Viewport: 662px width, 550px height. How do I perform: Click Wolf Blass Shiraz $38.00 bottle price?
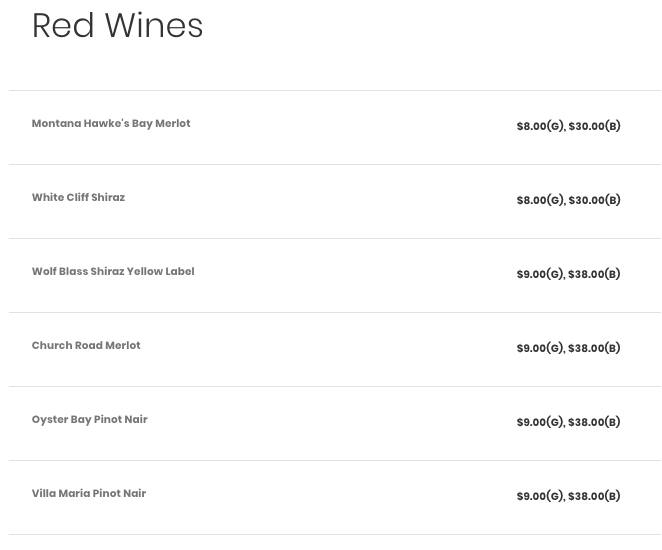[x=594, y=275]
